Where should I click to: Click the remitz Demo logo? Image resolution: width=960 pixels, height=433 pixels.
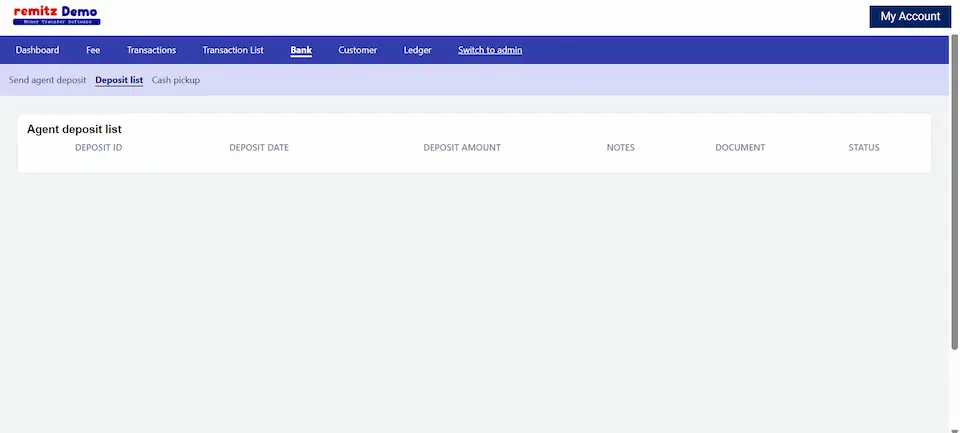(56, 15)
